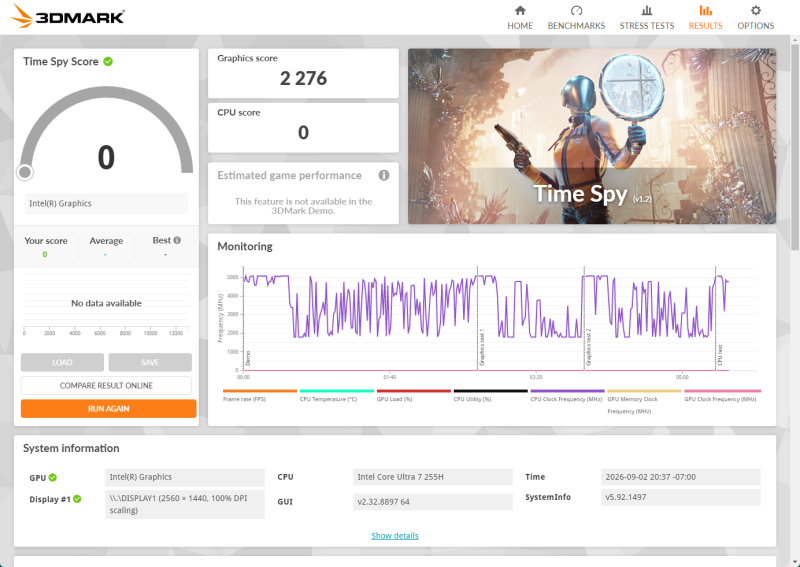Click the Time Spy banner image
Viewport: 800px width, 567px height.
point(592,136)
